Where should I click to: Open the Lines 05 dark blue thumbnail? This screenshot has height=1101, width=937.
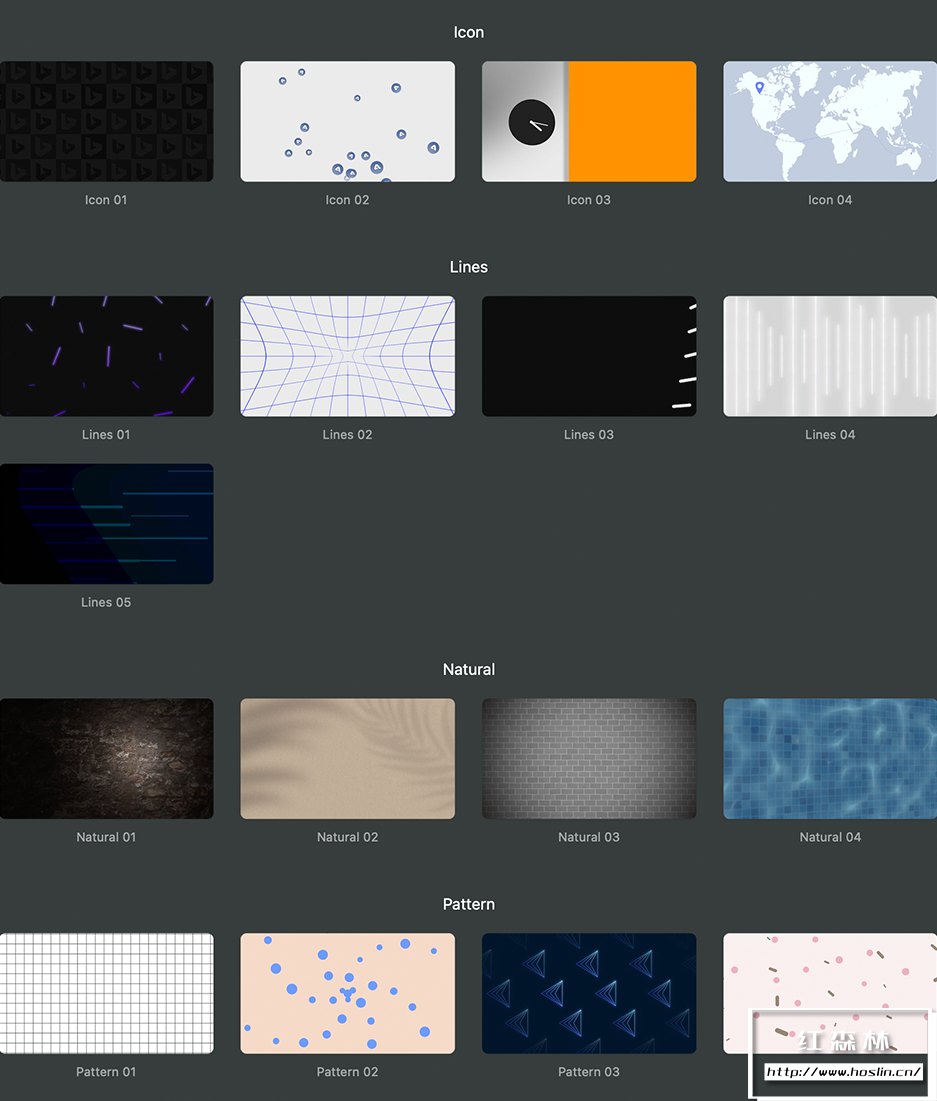click(x=107, y=524)
